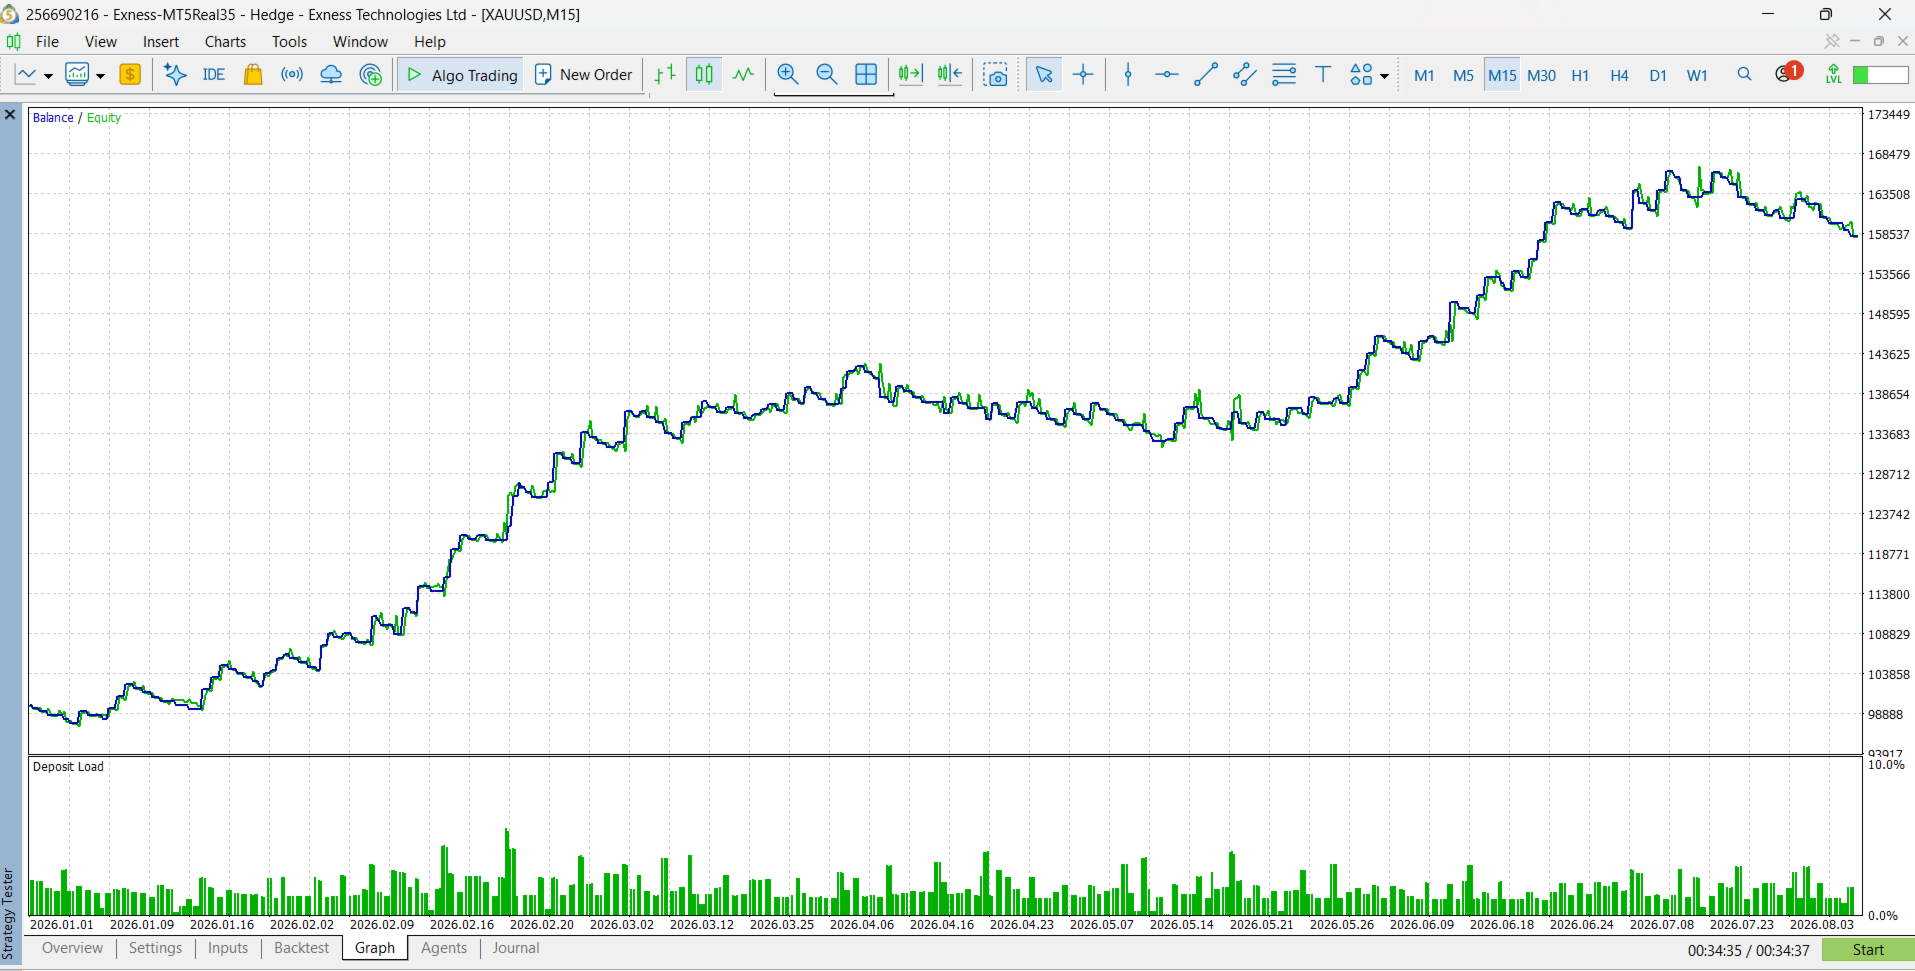Select the Equidistant Channel tool
The height and width of the screenshot is (971, 1915).
coord(1245,74)
